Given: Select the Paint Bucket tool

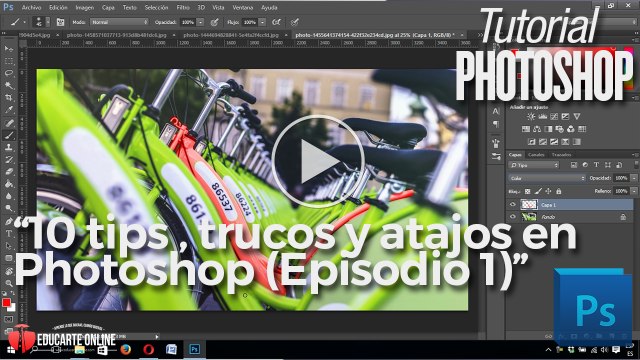Looking at the screenshot, I should pos(9,184).
